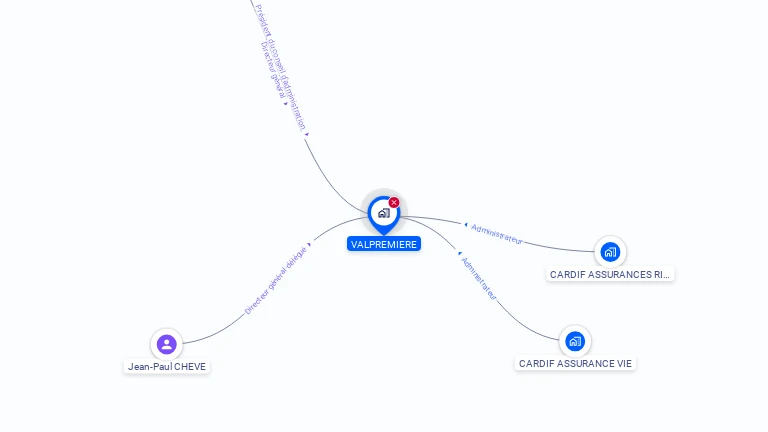Screen dimensions: 768x432
Task: Select the VALPREMIERE blue label
Action: tap(384, 244)
